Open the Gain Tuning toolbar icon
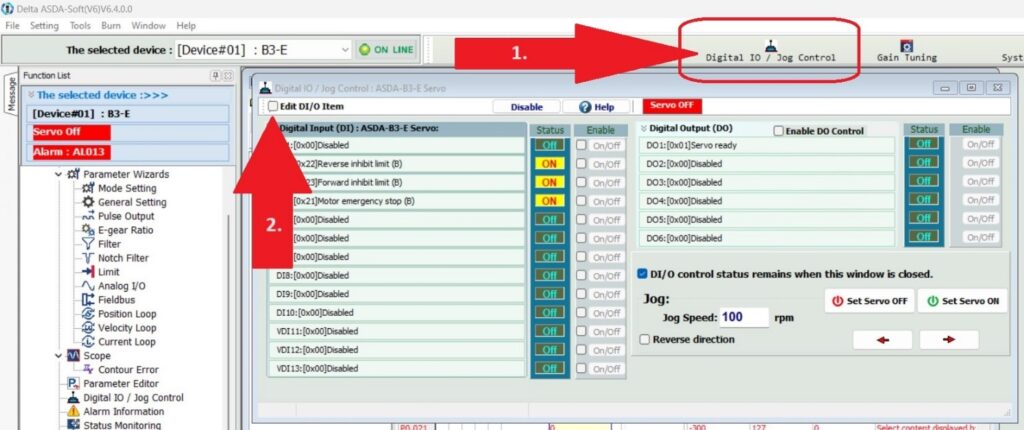 tap(906, 50)
